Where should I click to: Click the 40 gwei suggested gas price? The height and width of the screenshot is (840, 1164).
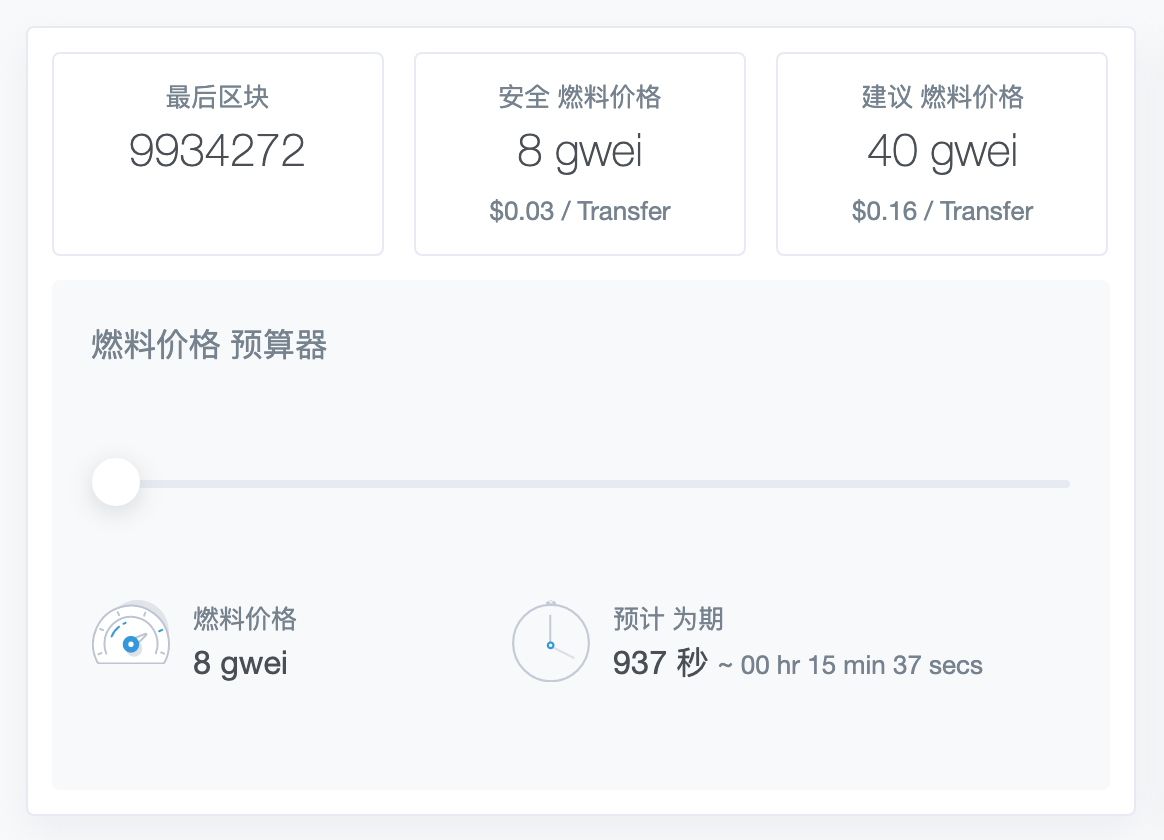pyautogui.click(x=941, y=151)
